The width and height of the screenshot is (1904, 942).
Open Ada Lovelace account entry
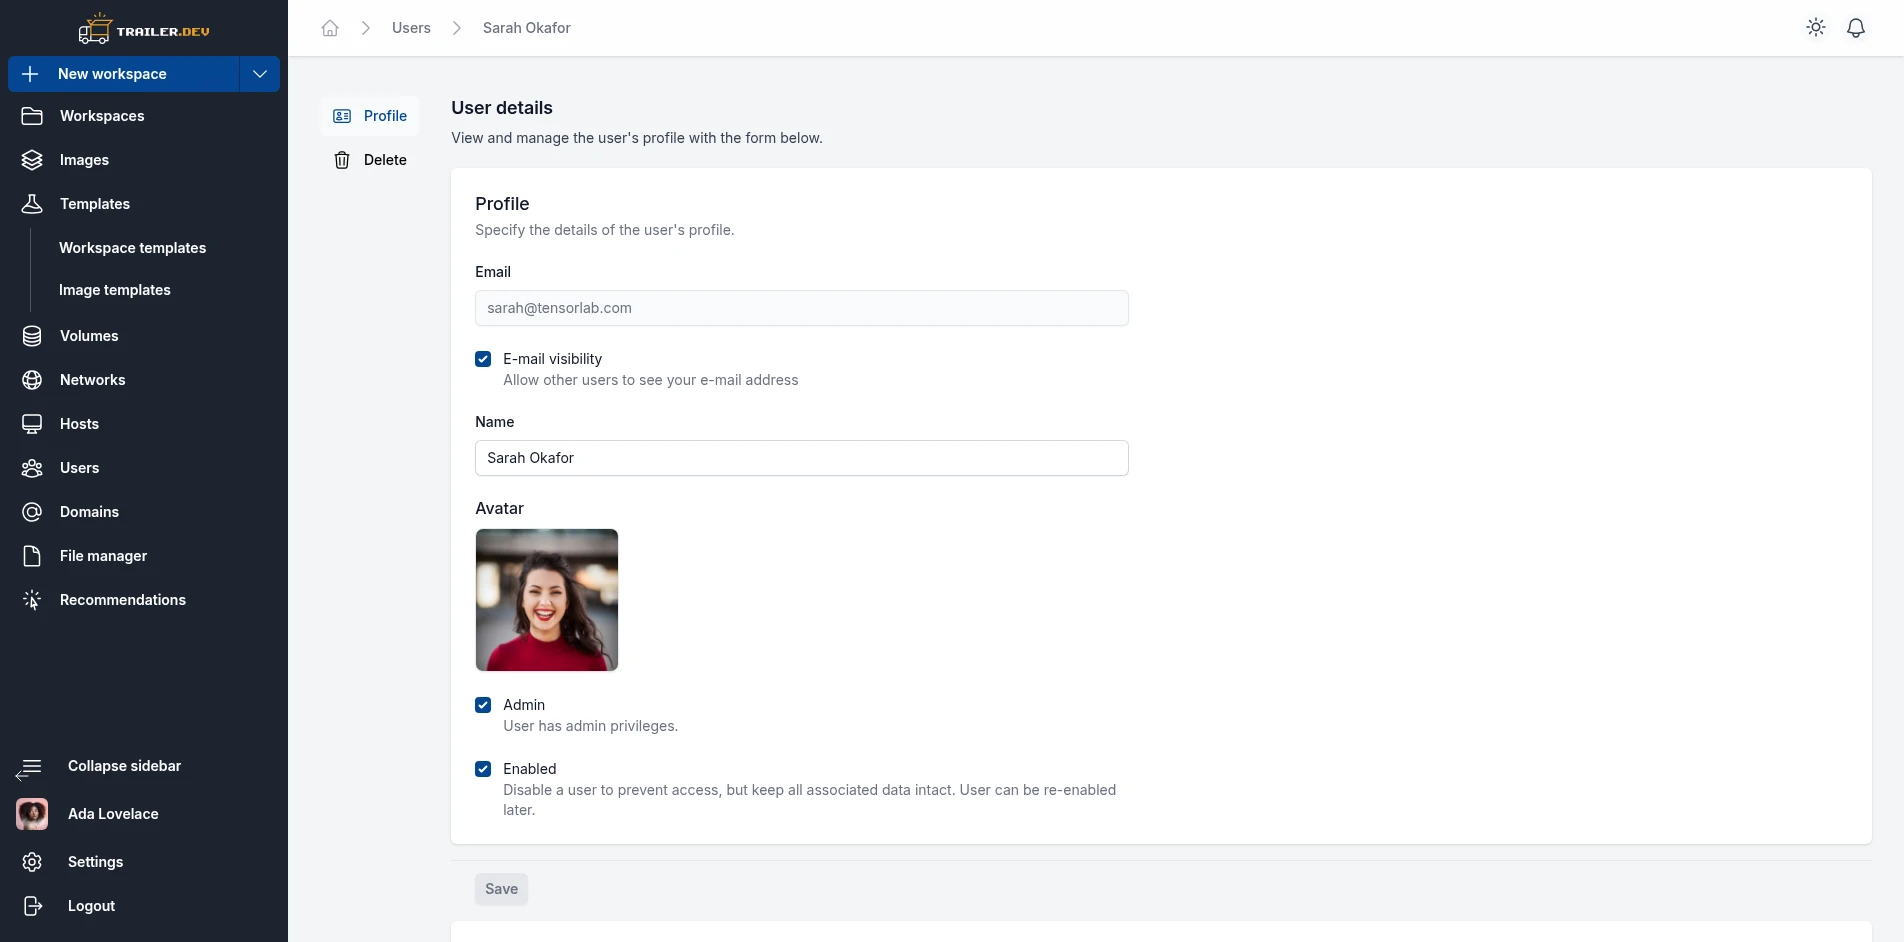(113, 814)
